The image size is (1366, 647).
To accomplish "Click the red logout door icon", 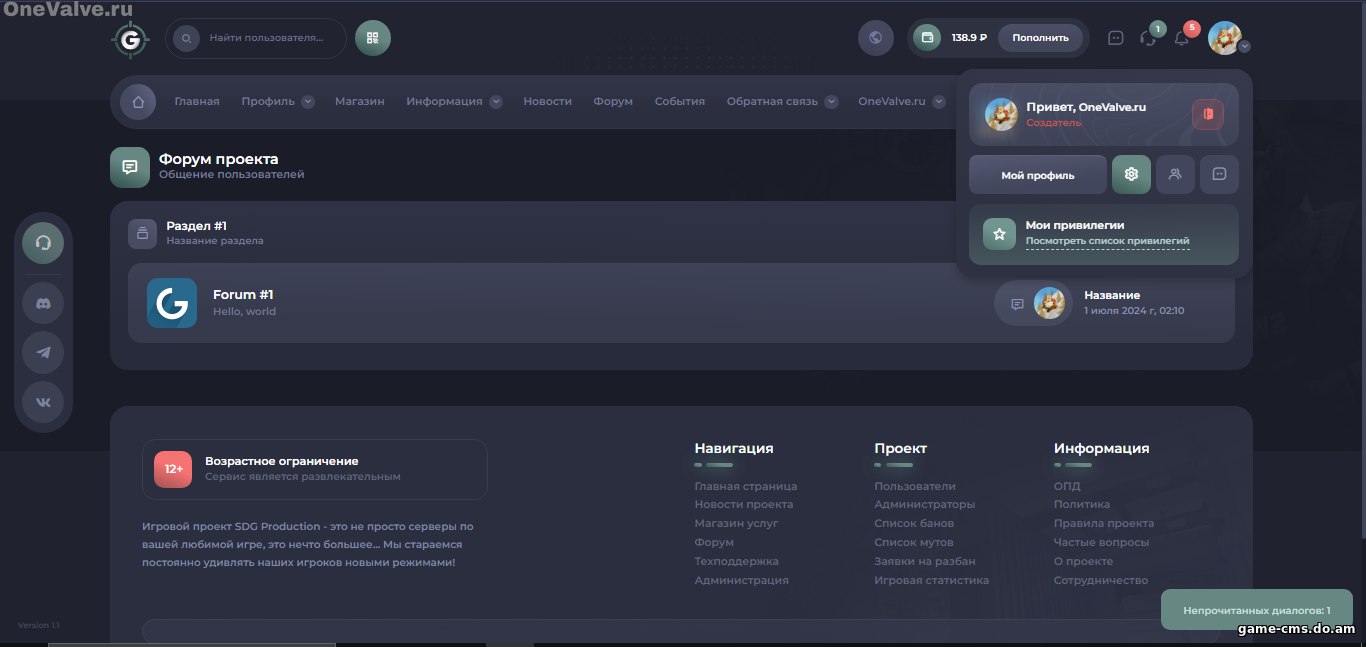I will 1207,114.
